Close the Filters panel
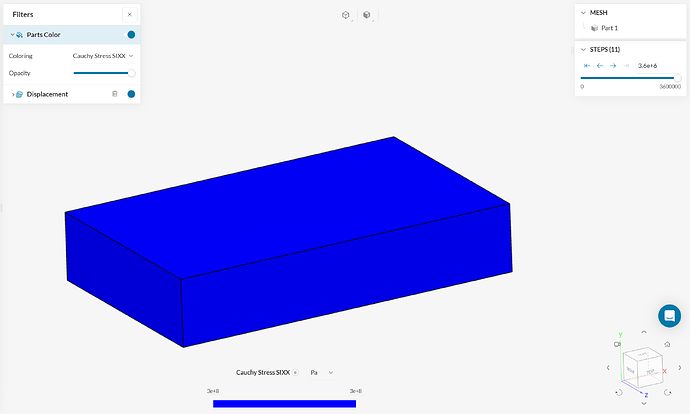This screenshot has width=690, height=414. [129, 15]
